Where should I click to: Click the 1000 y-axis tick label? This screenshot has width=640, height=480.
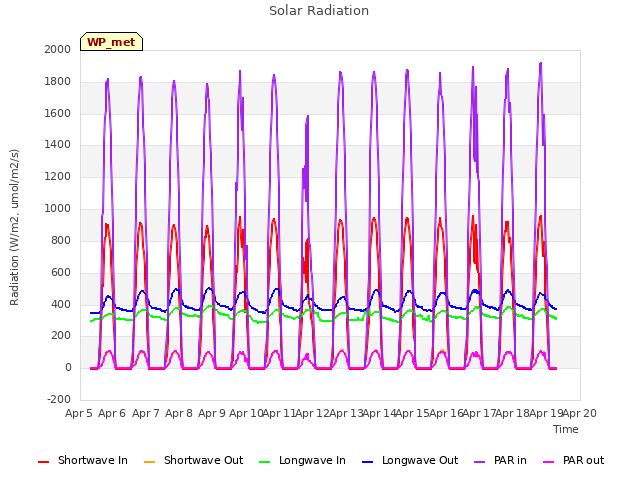[x=58, y=209]
